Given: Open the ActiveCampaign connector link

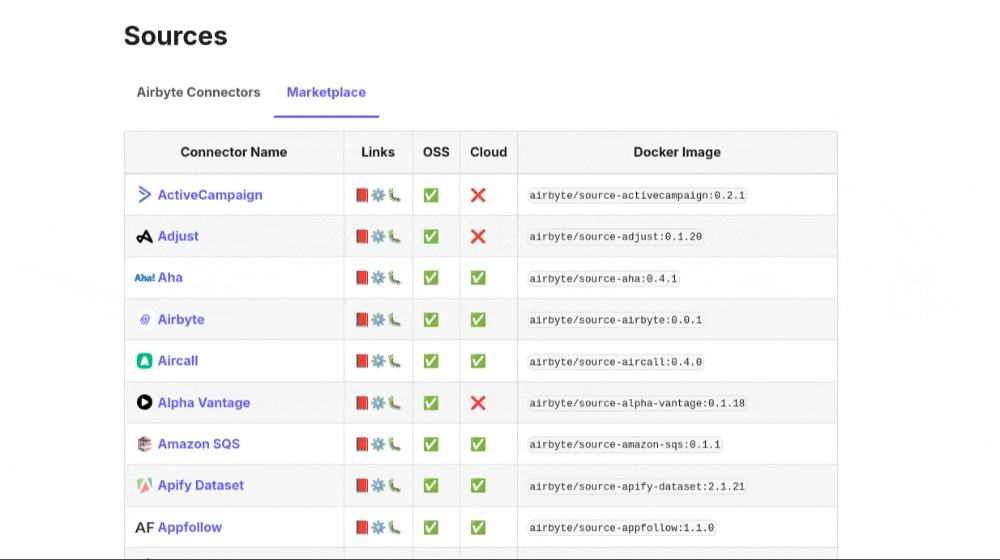Looking at the screenshot, I should 210,195.
